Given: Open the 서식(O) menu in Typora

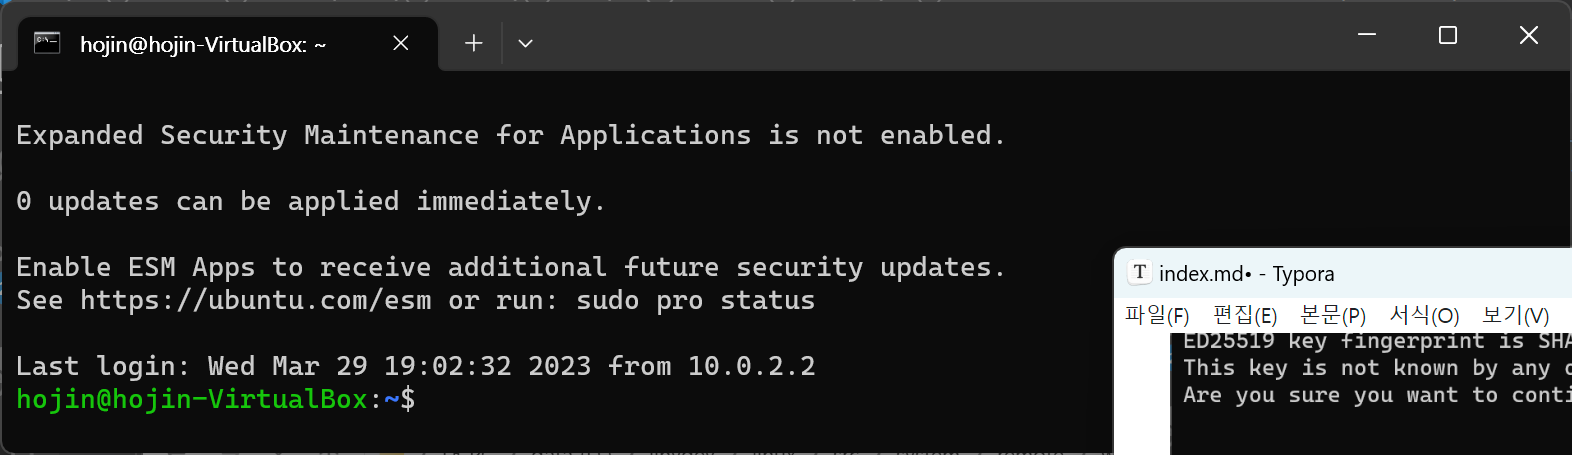Looking at the screenshot, I should pos(1424,316).
